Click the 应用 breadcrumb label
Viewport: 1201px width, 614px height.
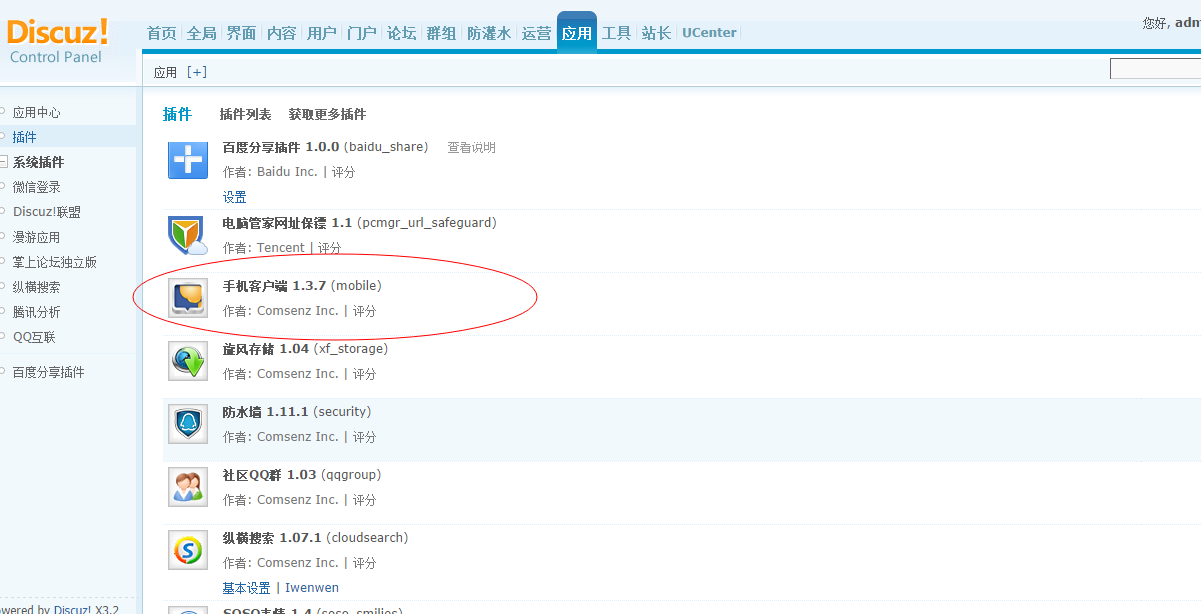coord(166,72)
